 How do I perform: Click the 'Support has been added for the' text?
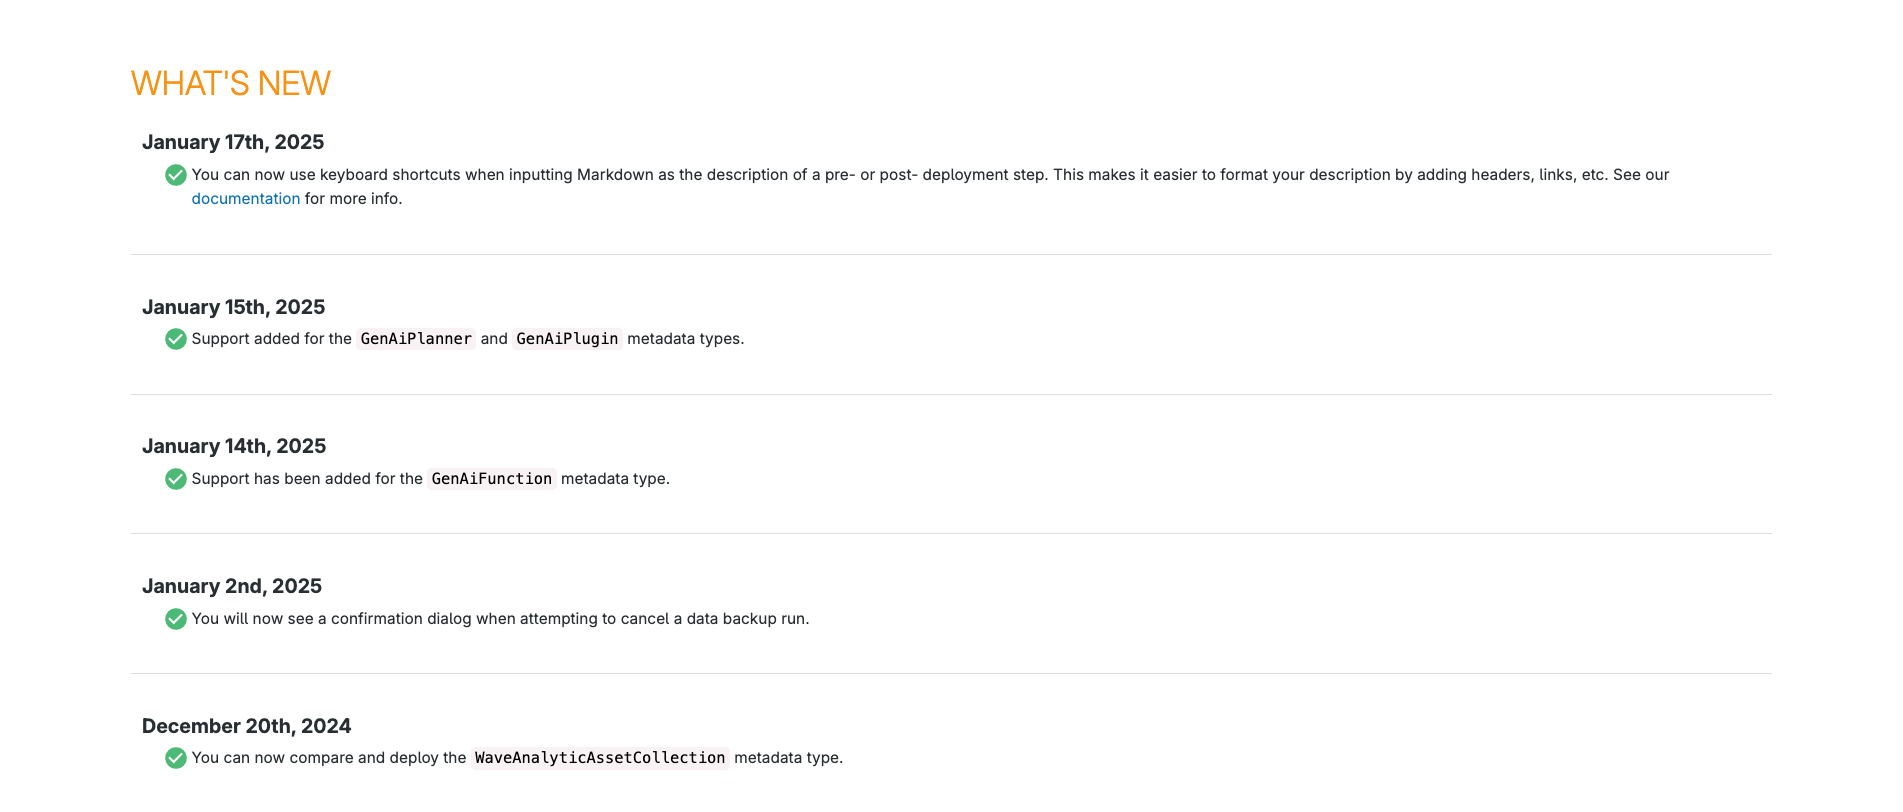click(307, 479)
